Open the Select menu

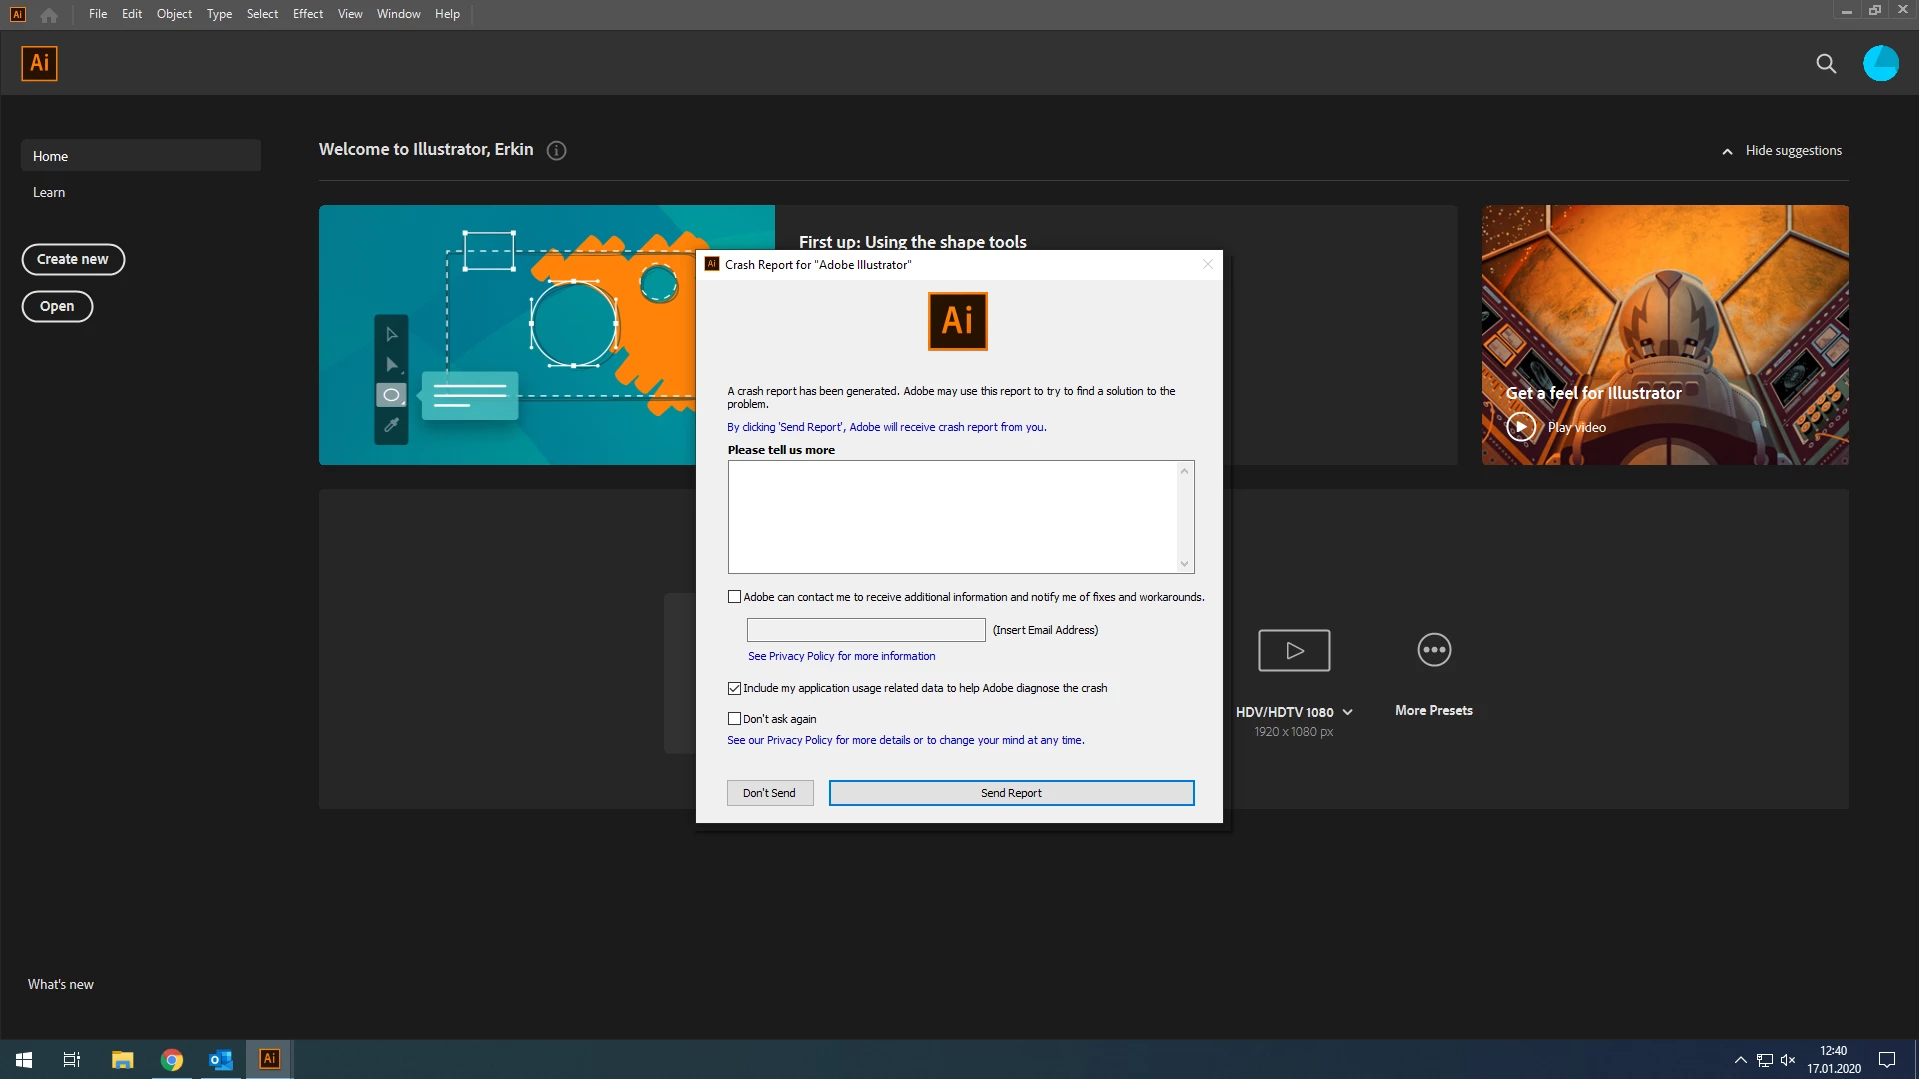coord(262,14)
